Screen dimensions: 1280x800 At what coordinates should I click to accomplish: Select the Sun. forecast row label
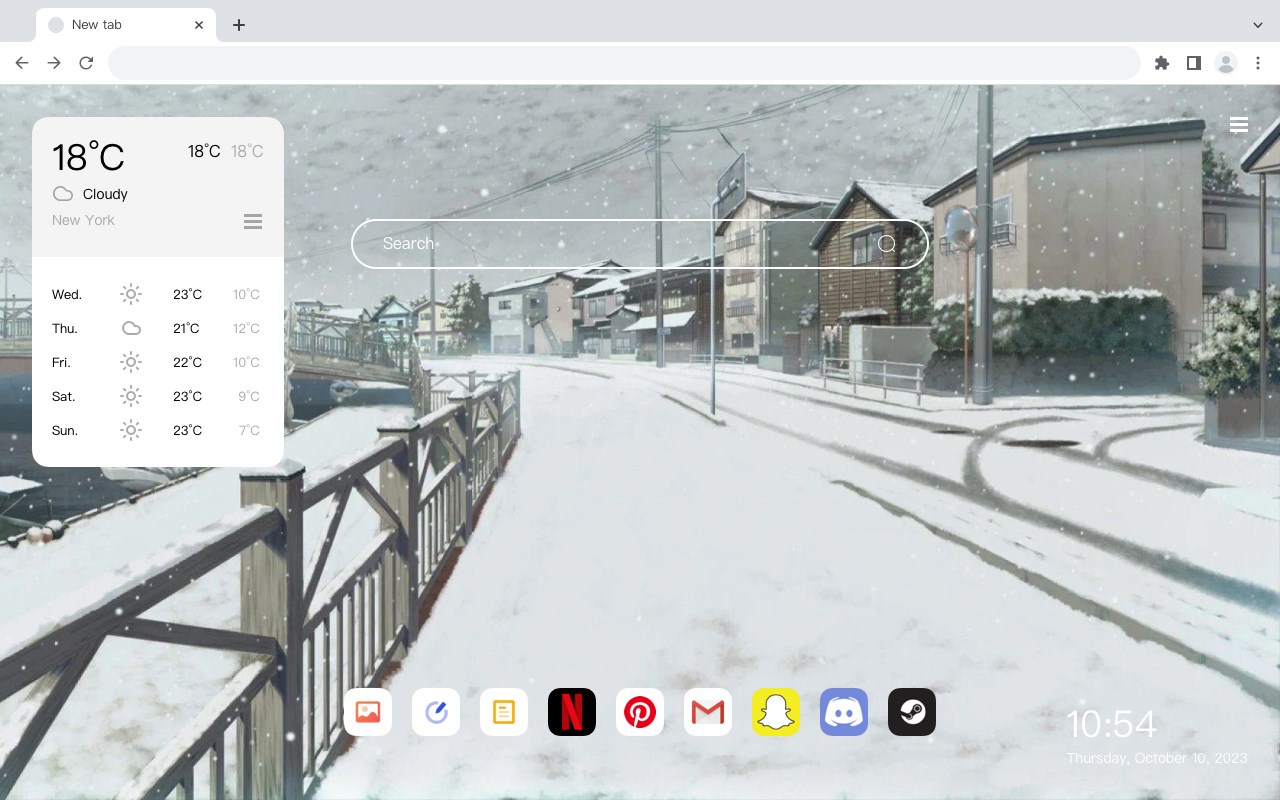pos(65,430)
